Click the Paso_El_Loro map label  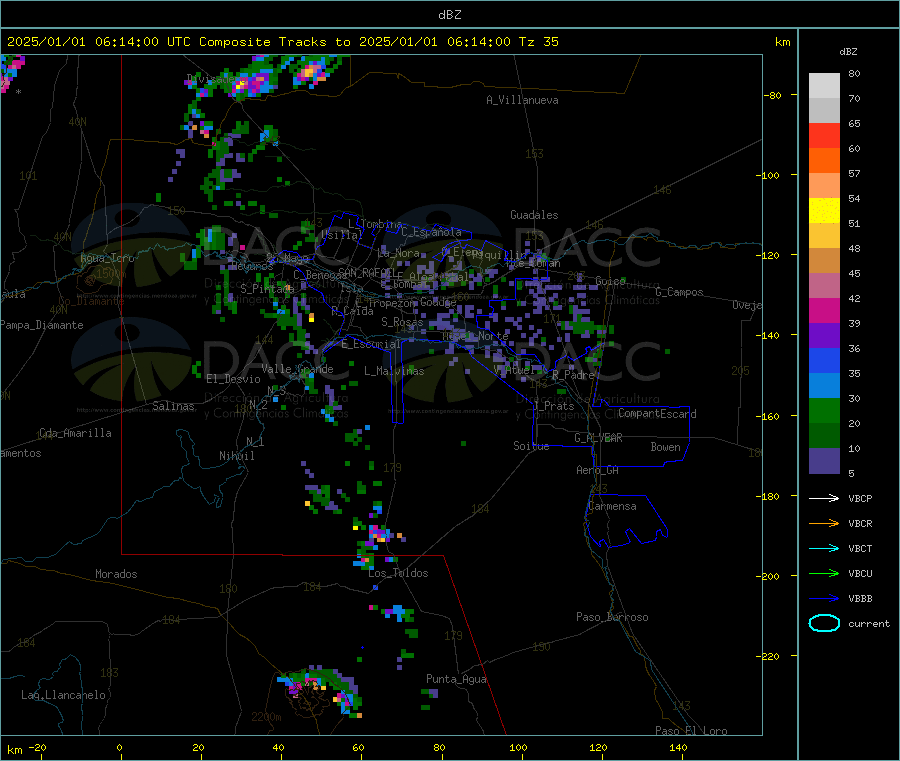[691, 731]
